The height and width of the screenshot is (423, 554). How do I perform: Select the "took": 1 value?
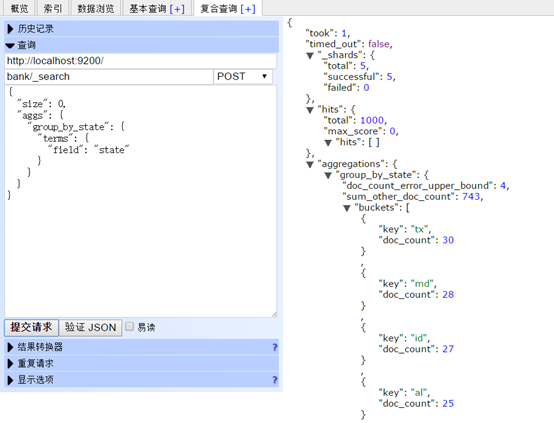click(344, 33)
